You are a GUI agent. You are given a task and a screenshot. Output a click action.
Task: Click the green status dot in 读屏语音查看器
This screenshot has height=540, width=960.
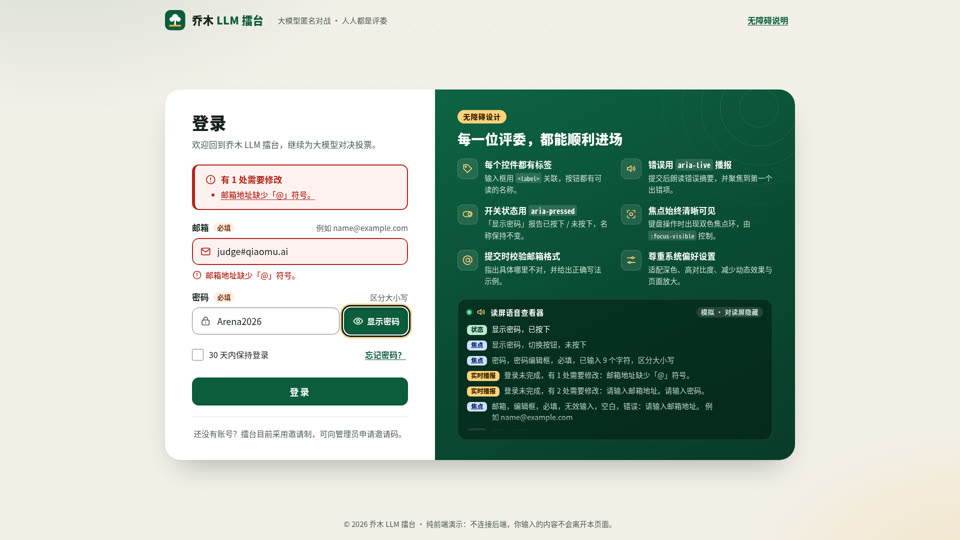click(470, 312)
